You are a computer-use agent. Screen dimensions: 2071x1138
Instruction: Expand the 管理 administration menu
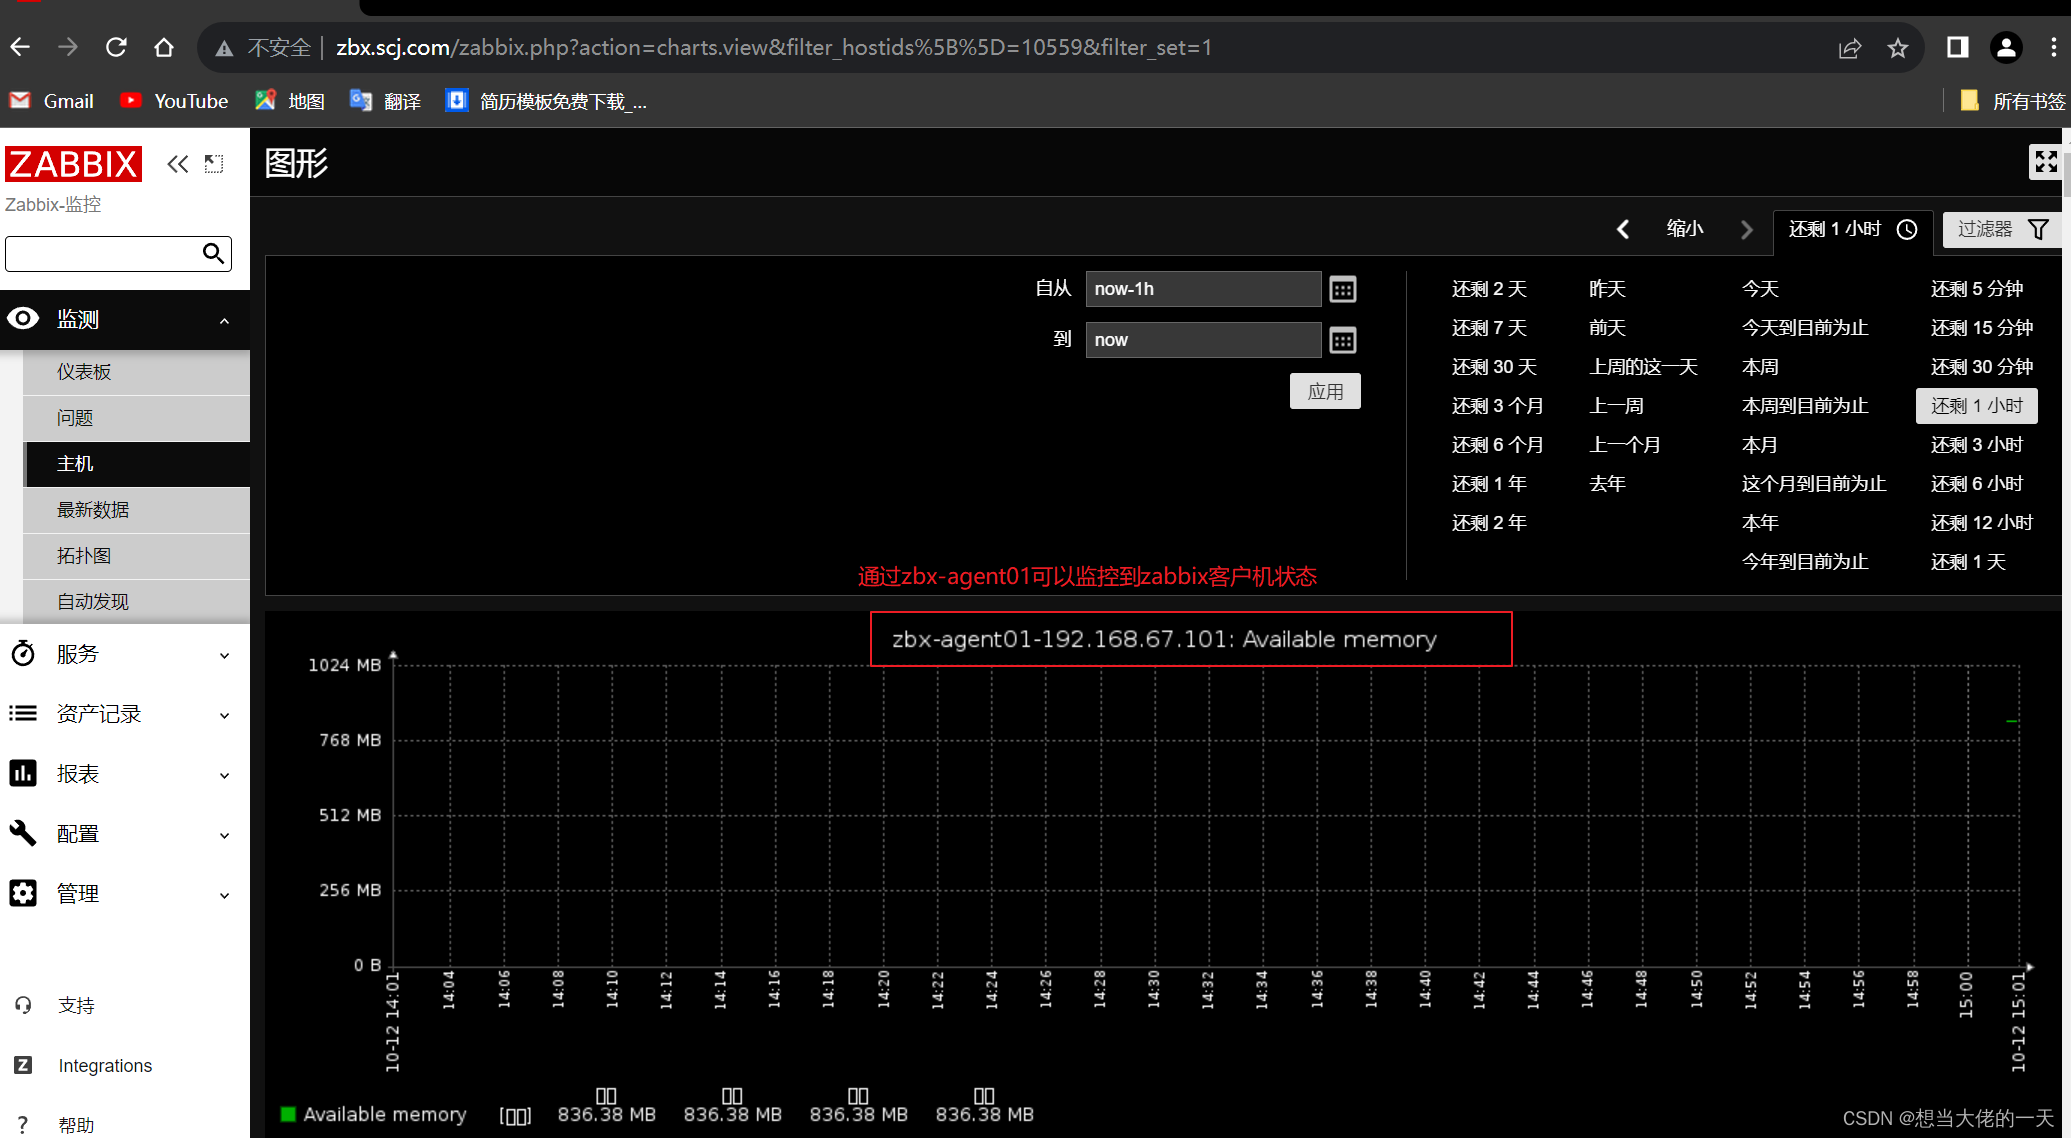125,894
